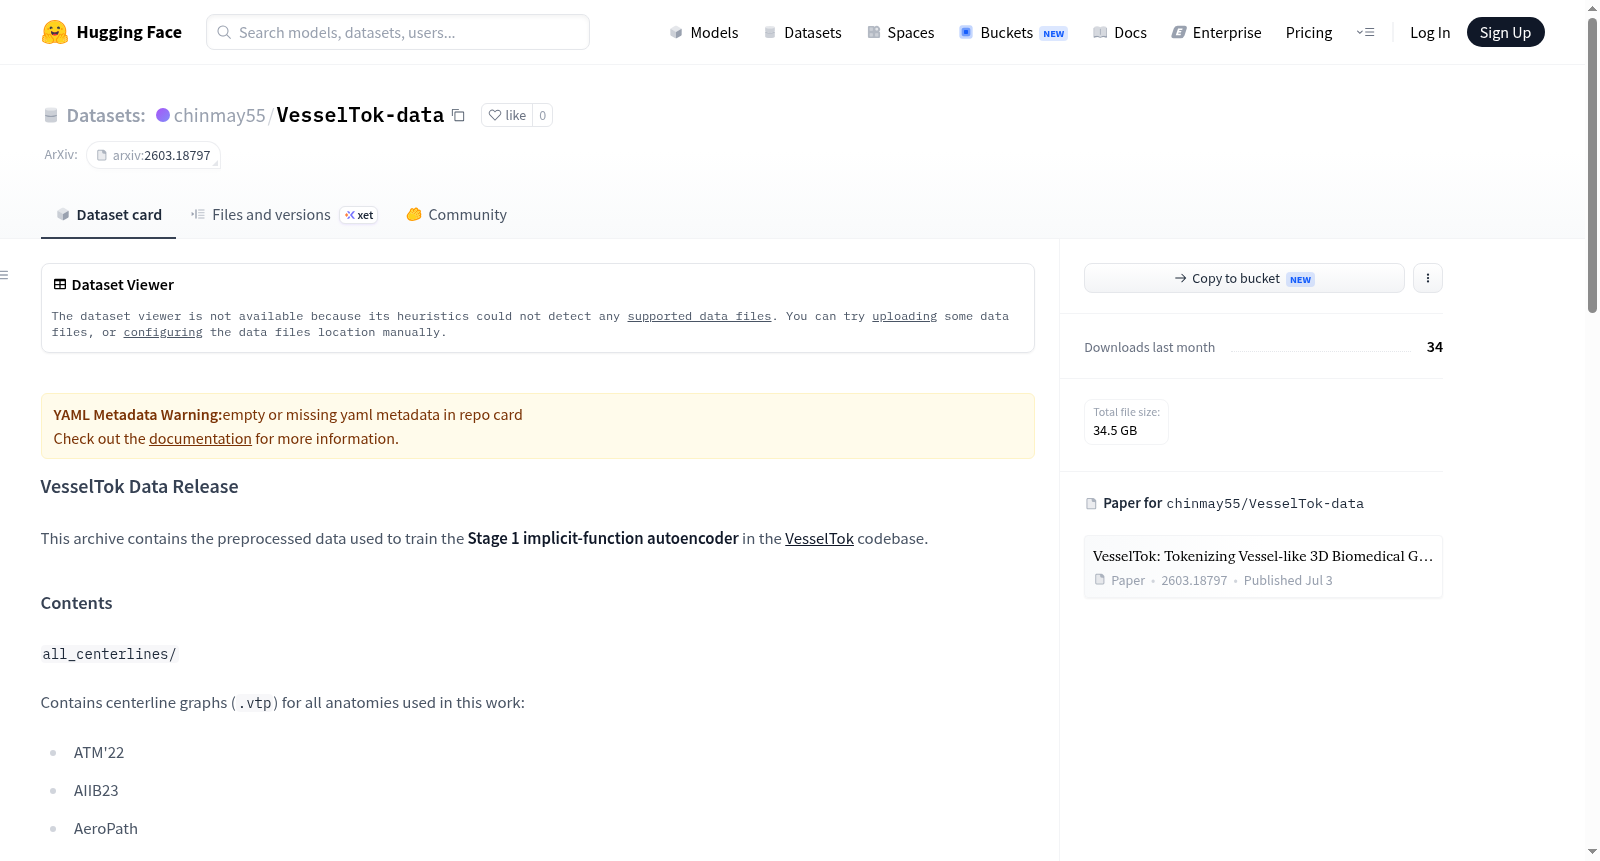Click the VesselTok-data dataset title
The image size is (1600, 861).
point(360,115)
